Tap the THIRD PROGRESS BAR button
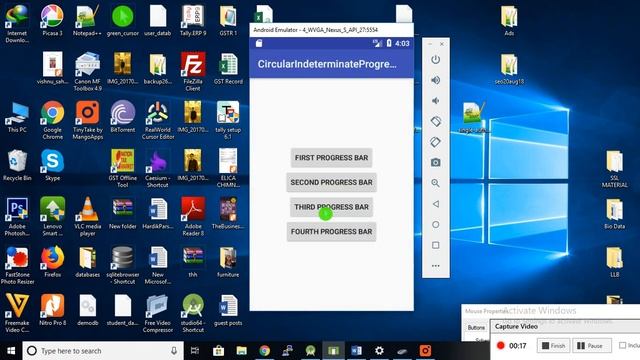Screen dimensions: 640x360 click(x=331, y=207)
